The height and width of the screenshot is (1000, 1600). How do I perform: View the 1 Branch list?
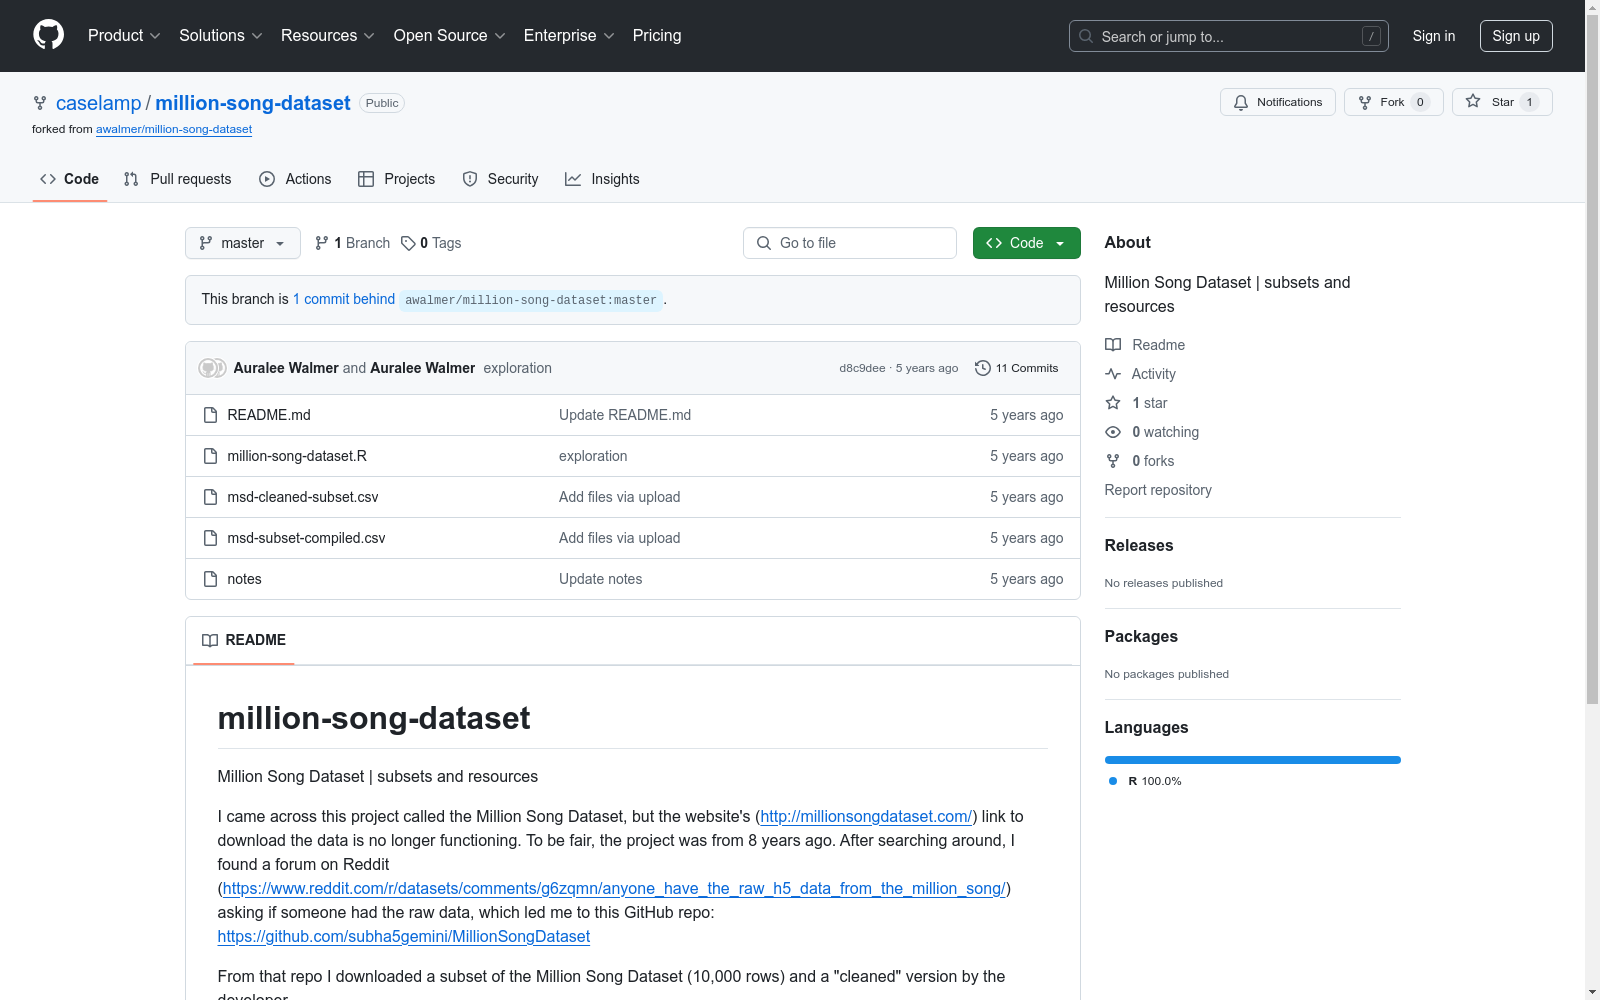click(352, 243)
